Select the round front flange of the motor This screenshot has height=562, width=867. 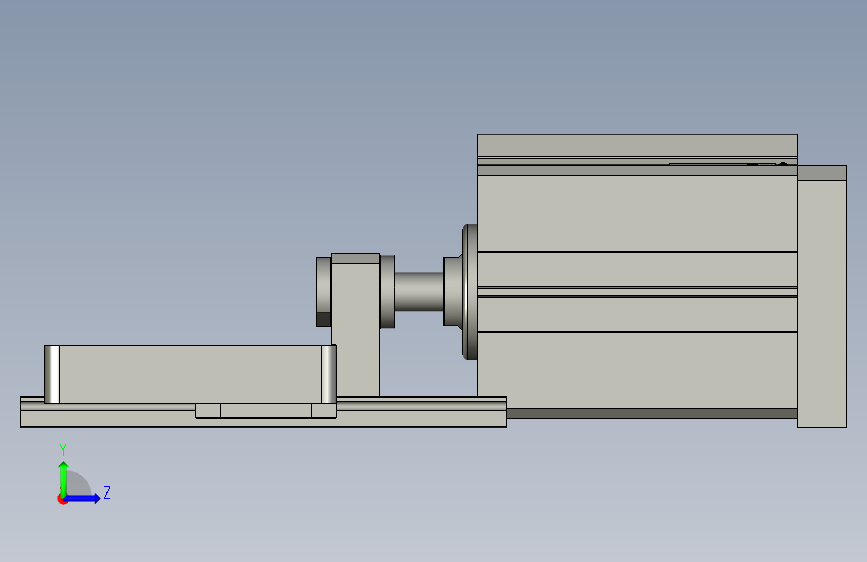470,292
